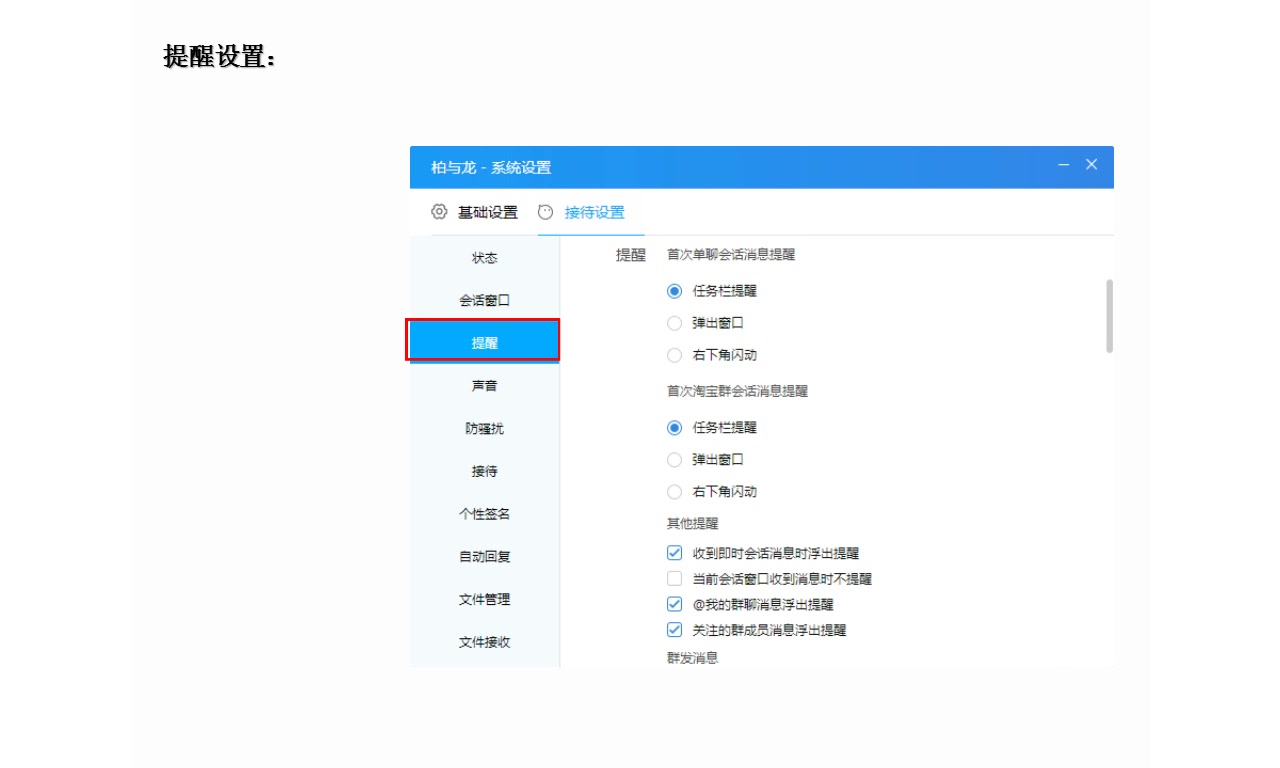The height and width of the screenshot is (768, 1280).
Task: Open the 声音 settings section
Action: click(x=485, y=386)
